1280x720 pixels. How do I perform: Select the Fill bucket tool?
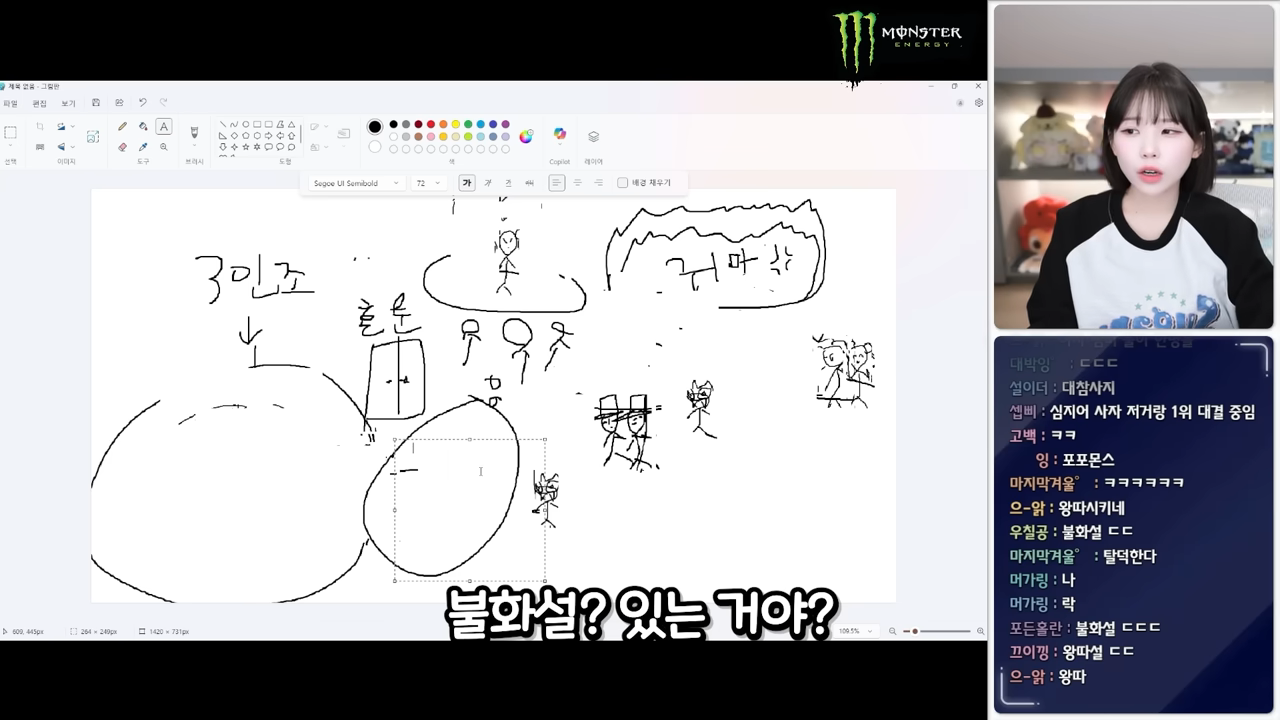143,126
